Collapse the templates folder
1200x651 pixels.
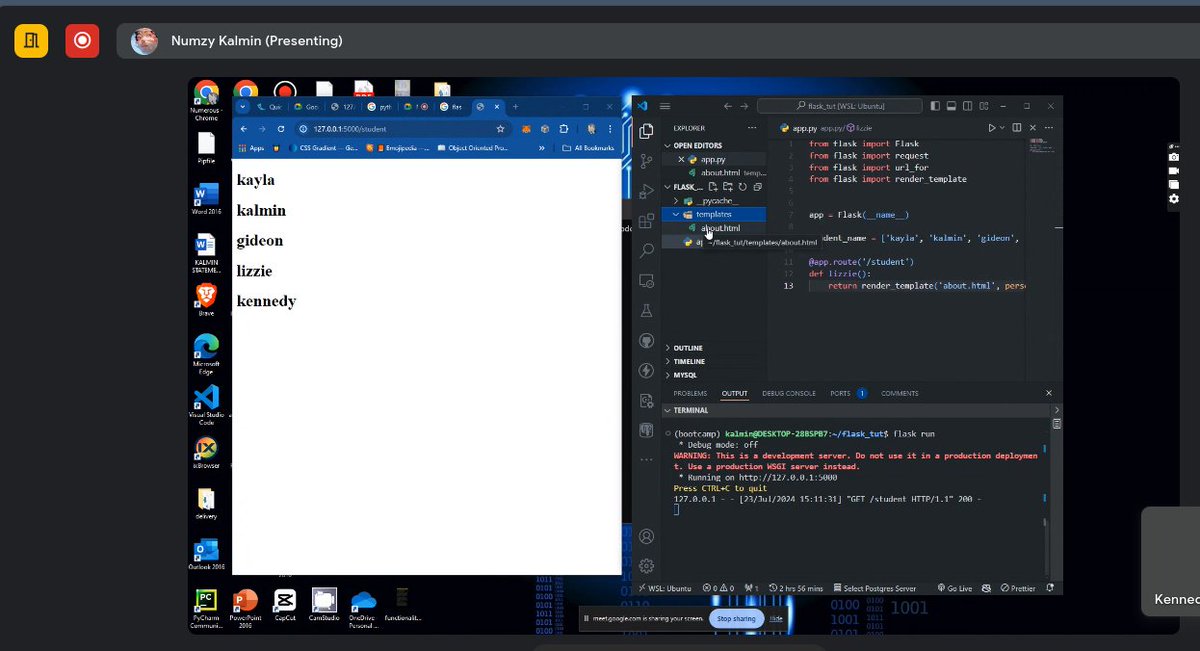tap(715, 214)
